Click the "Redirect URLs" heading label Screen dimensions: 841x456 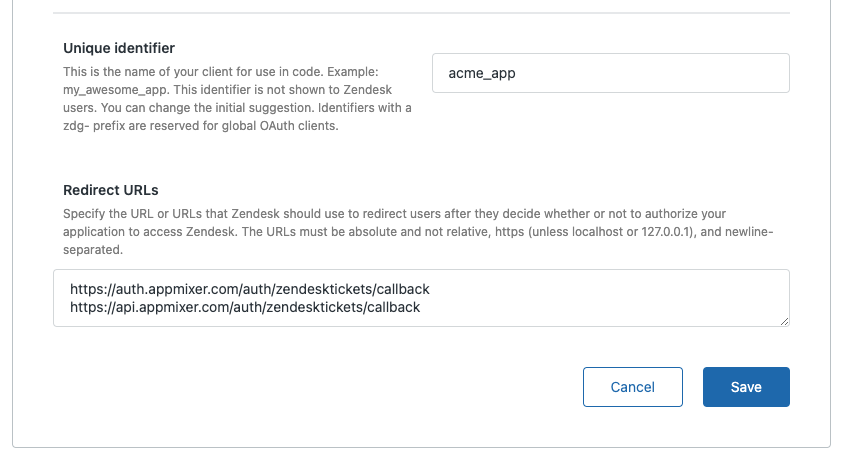pyautogui.click(x=111, y=190)
